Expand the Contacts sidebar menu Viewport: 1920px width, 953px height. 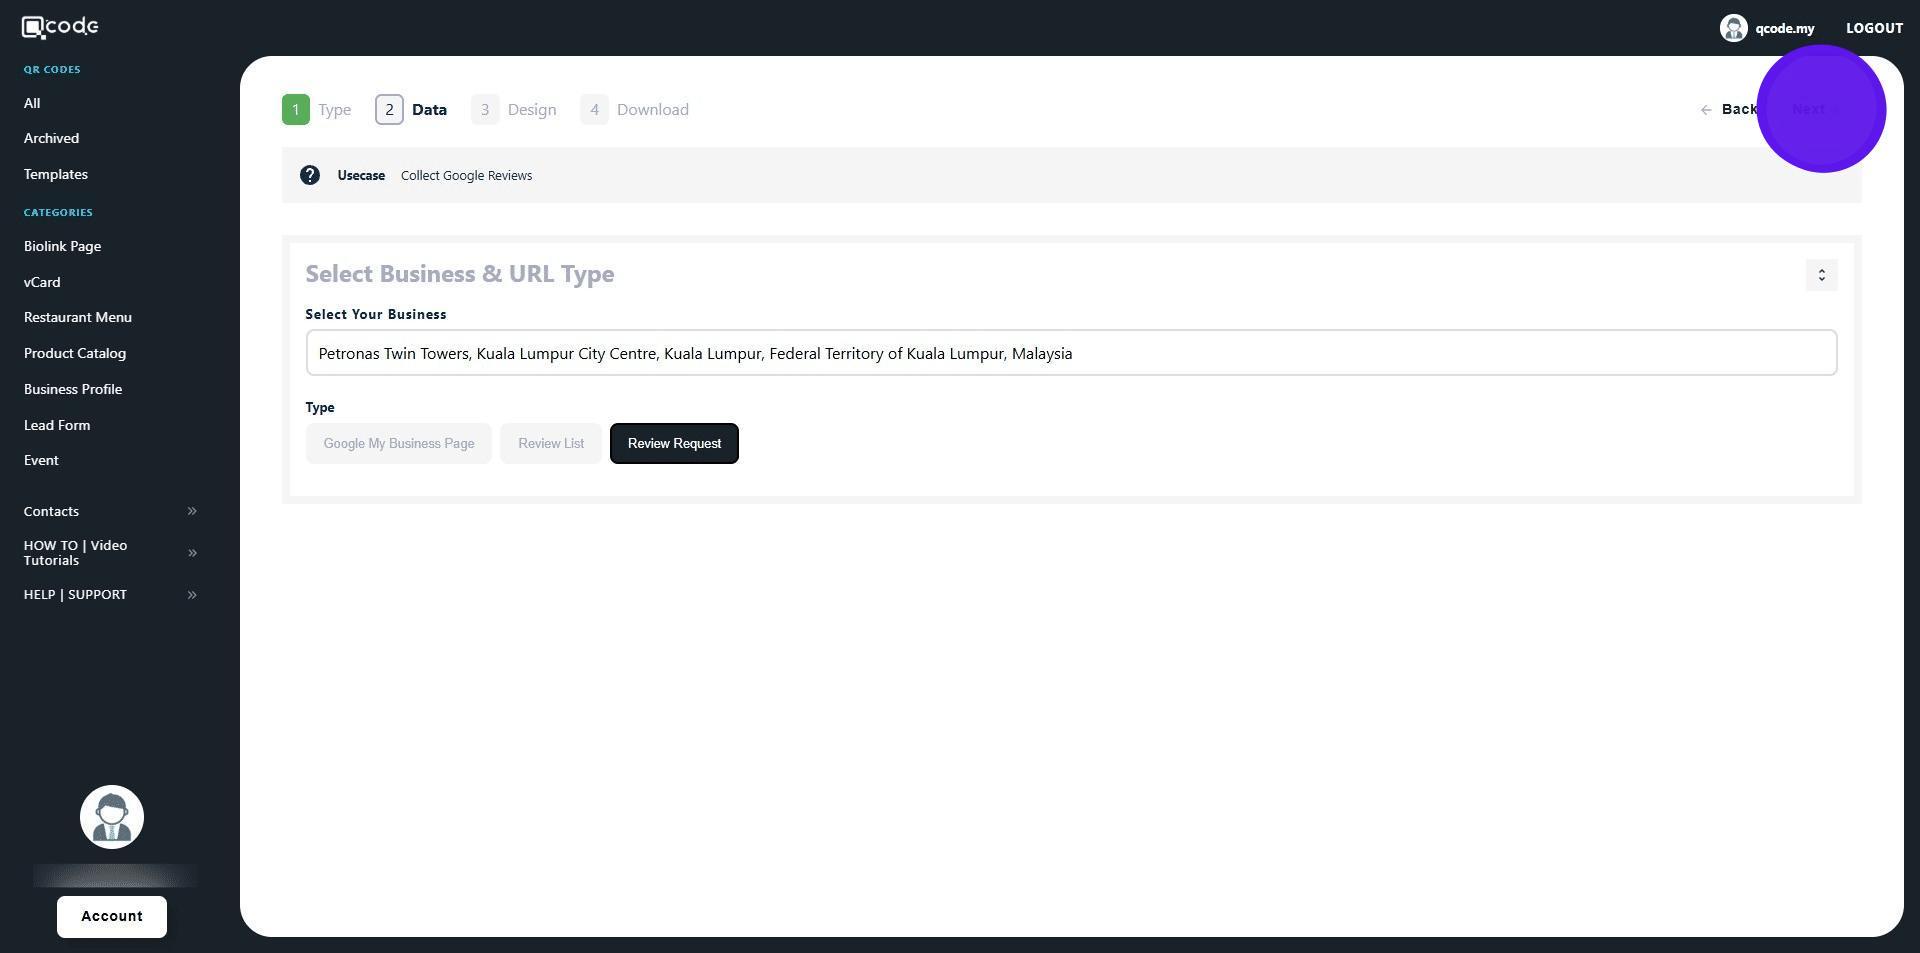[x=192, y=511]
